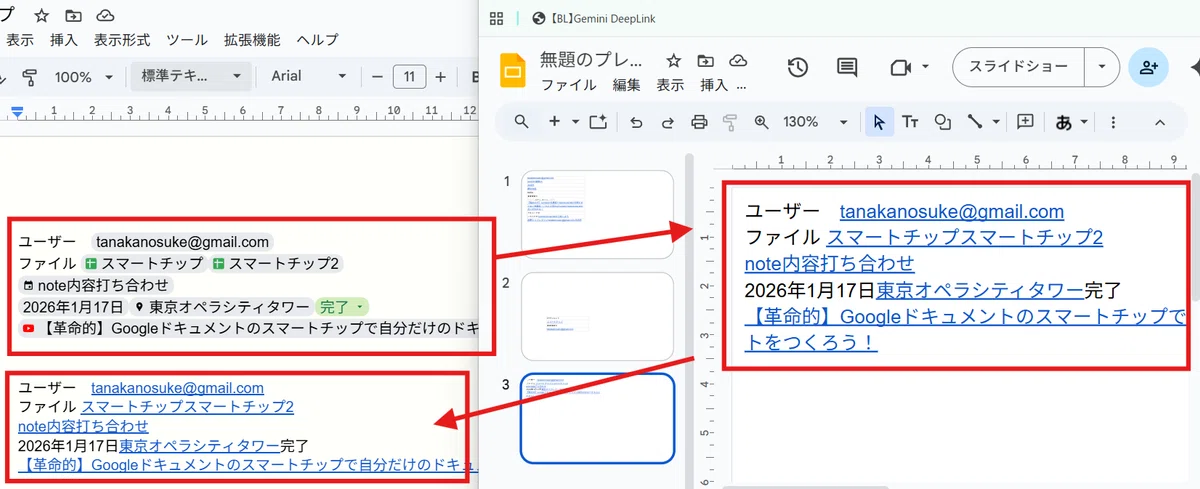Click the 東京オペラシティタワー place chip in Docs
The height and width of the screenshot is (489, 1200).
point(221,307)
